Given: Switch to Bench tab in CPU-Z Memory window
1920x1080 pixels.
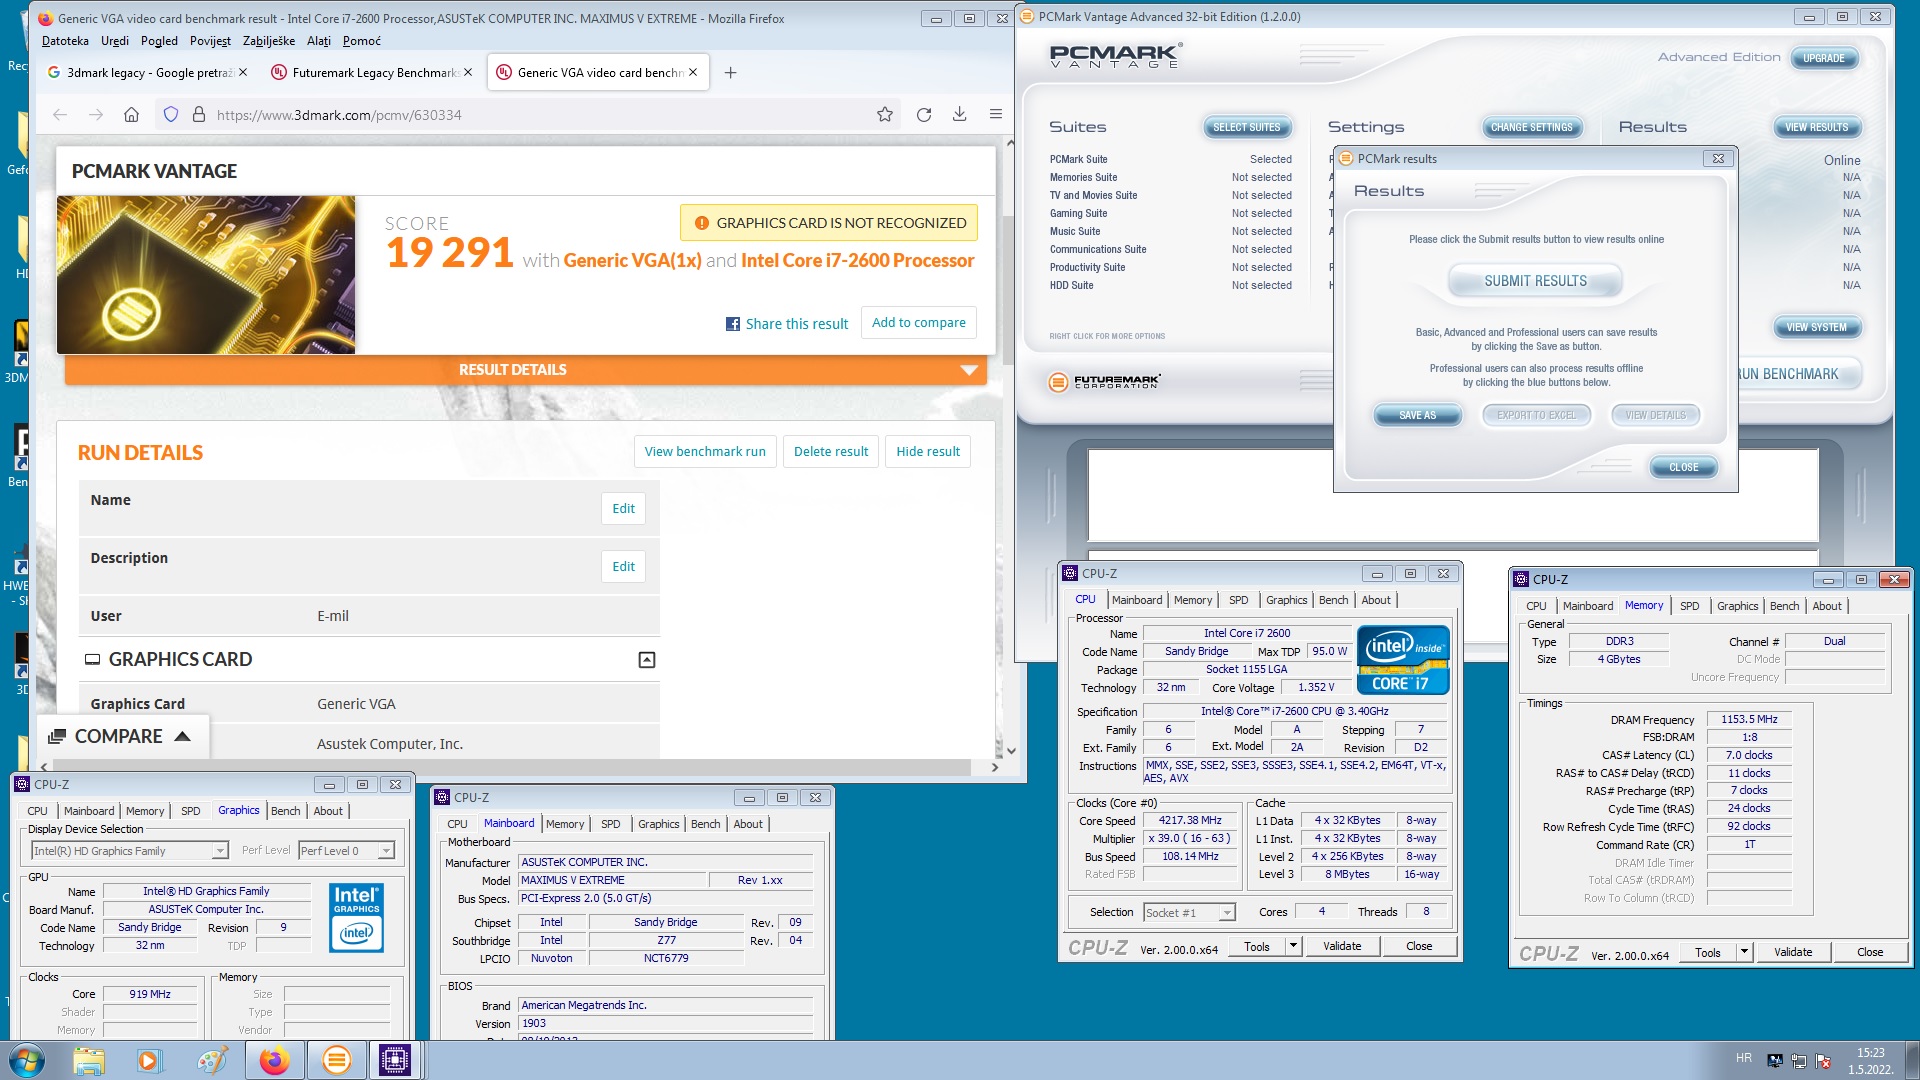Looking at the screenshot, I should (1784, 606).
